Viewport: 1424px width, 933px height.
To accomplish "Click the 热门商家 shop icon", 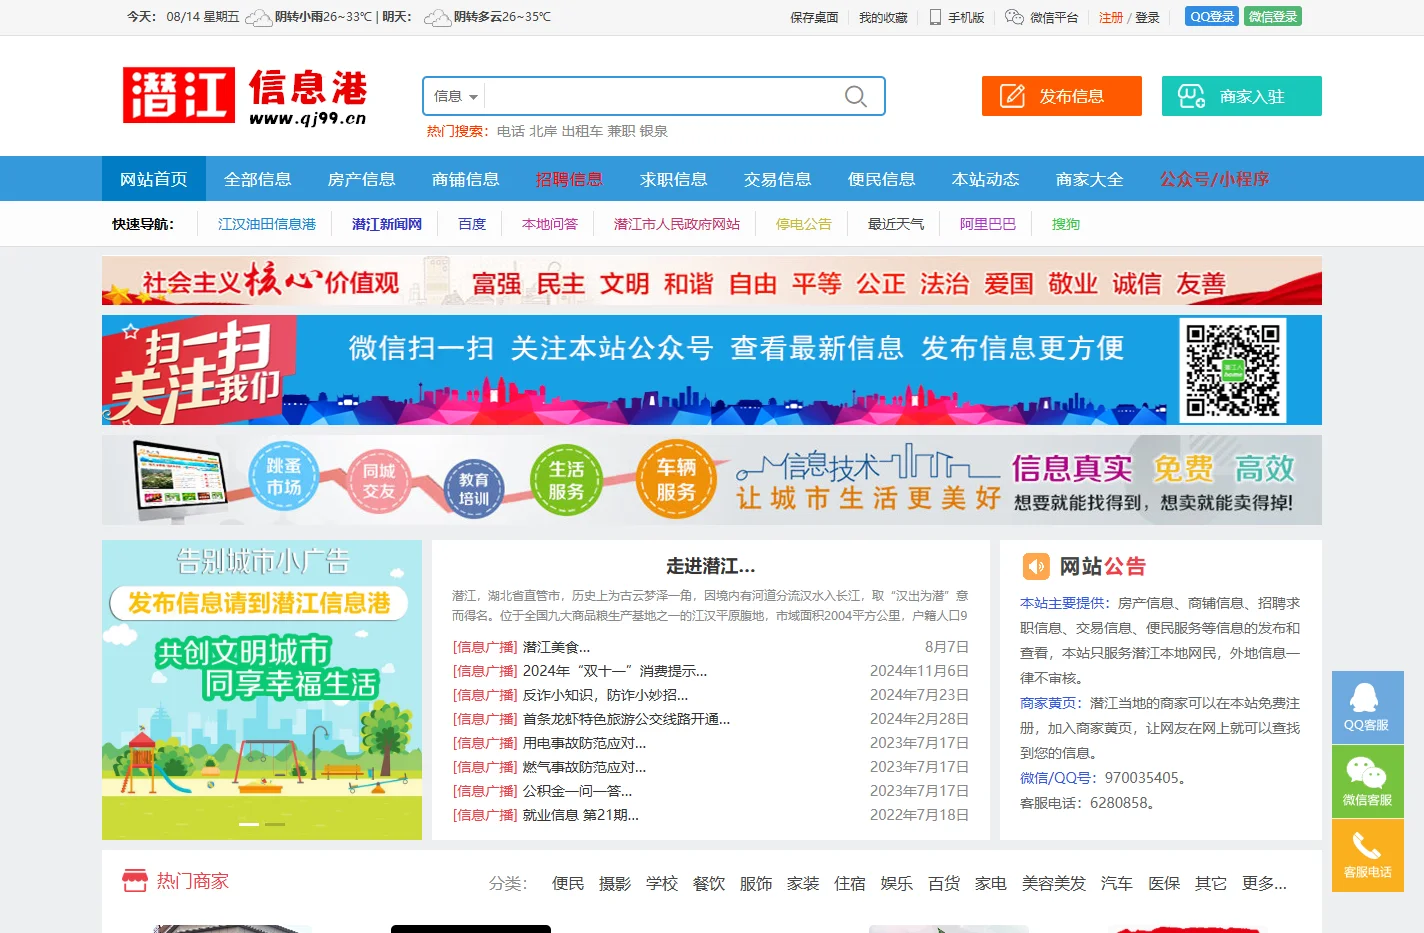I will (135, 881).
